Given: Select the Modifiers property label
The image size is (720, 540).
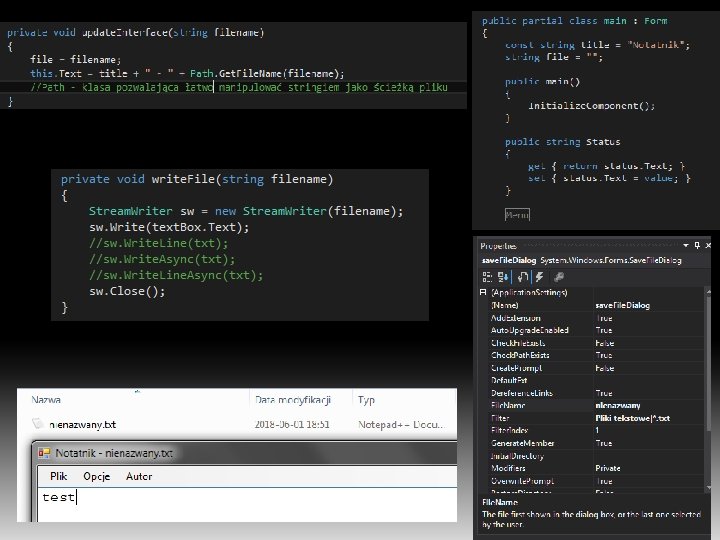Looking at the screenshot, I should tap(508, 468).
